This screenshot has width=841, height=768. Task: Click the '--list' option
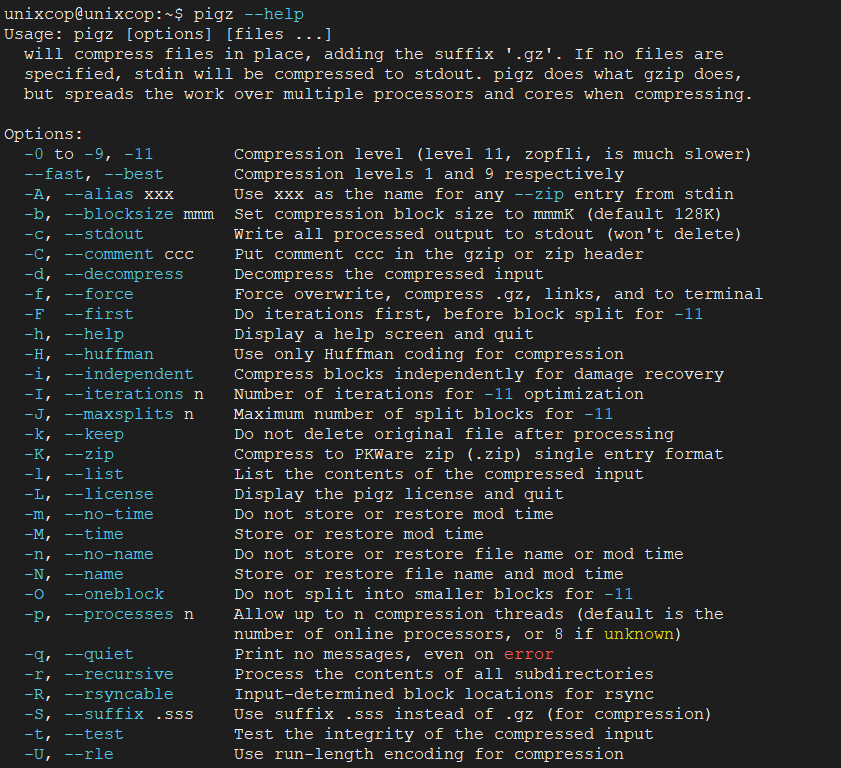[94, 475]
